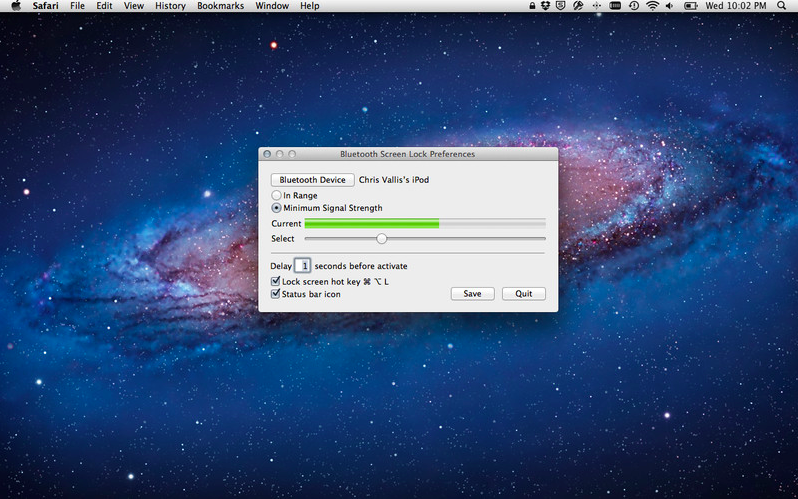Click the lock icon in the menu bar
The image size is (798, 499).
[x=532, y=6]
